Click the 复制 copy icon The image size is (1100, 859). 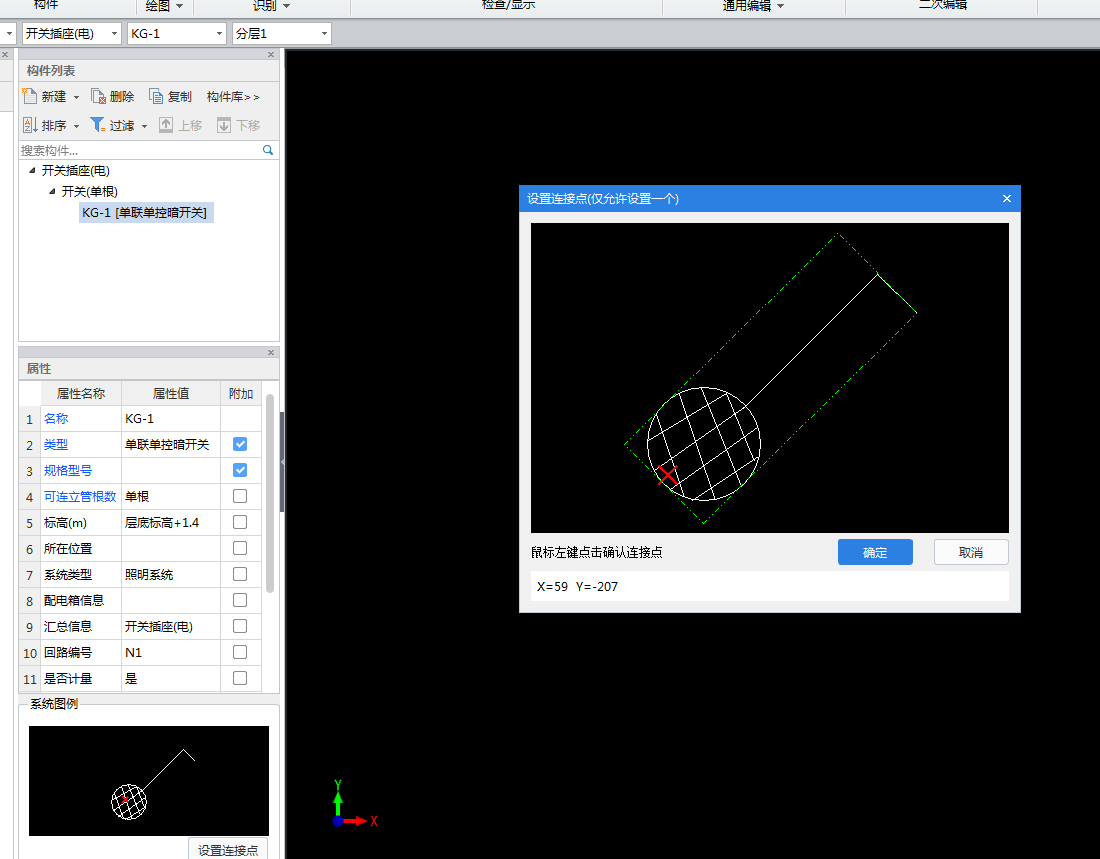point(156,96)
